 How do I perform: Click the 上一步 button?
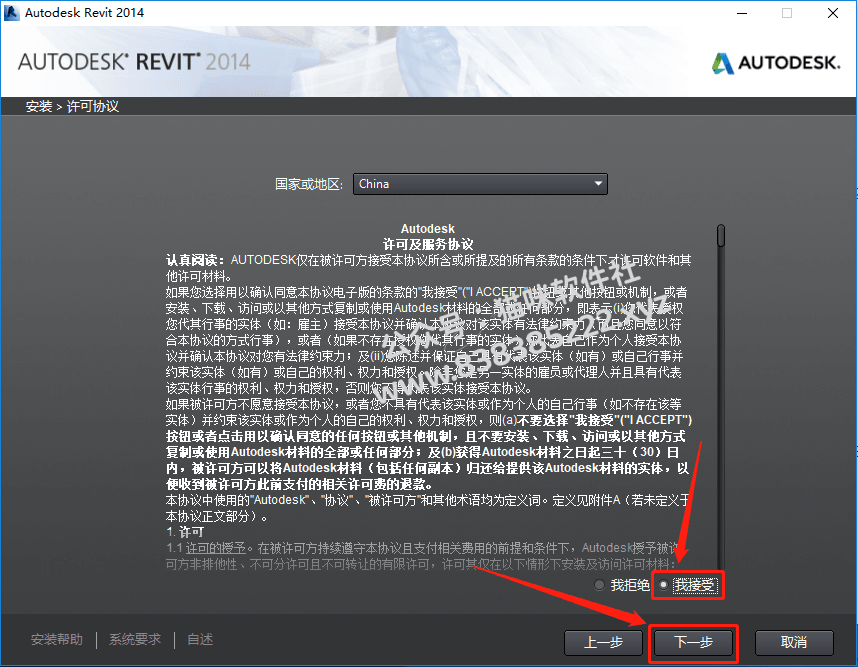603,642
